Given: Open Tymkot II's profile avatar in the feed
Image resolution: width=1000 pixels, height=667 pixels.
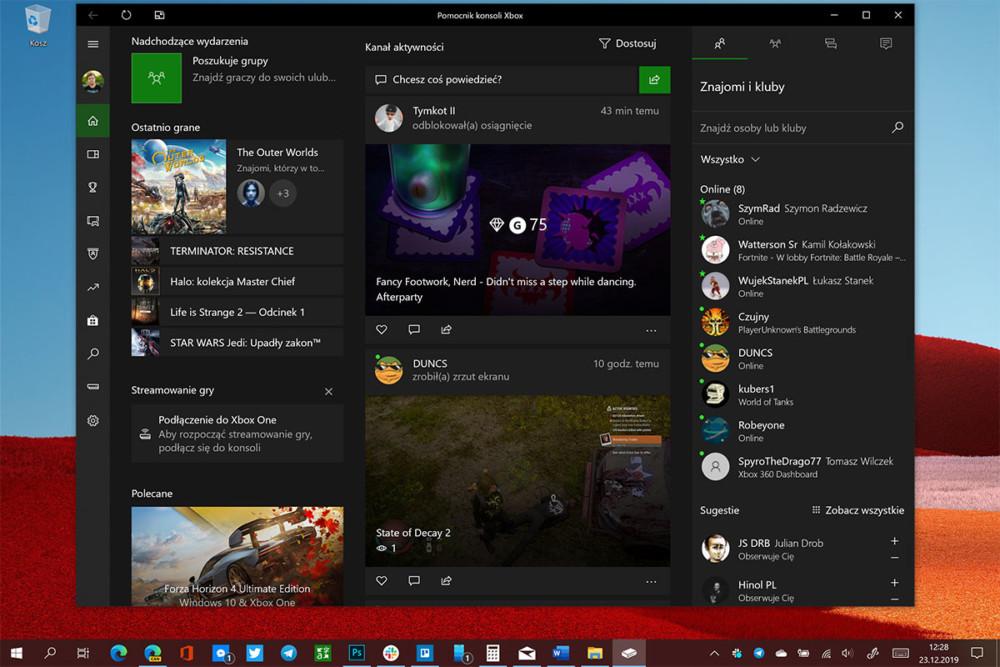Looking at the screenshot, I should [x=389, y=118].
